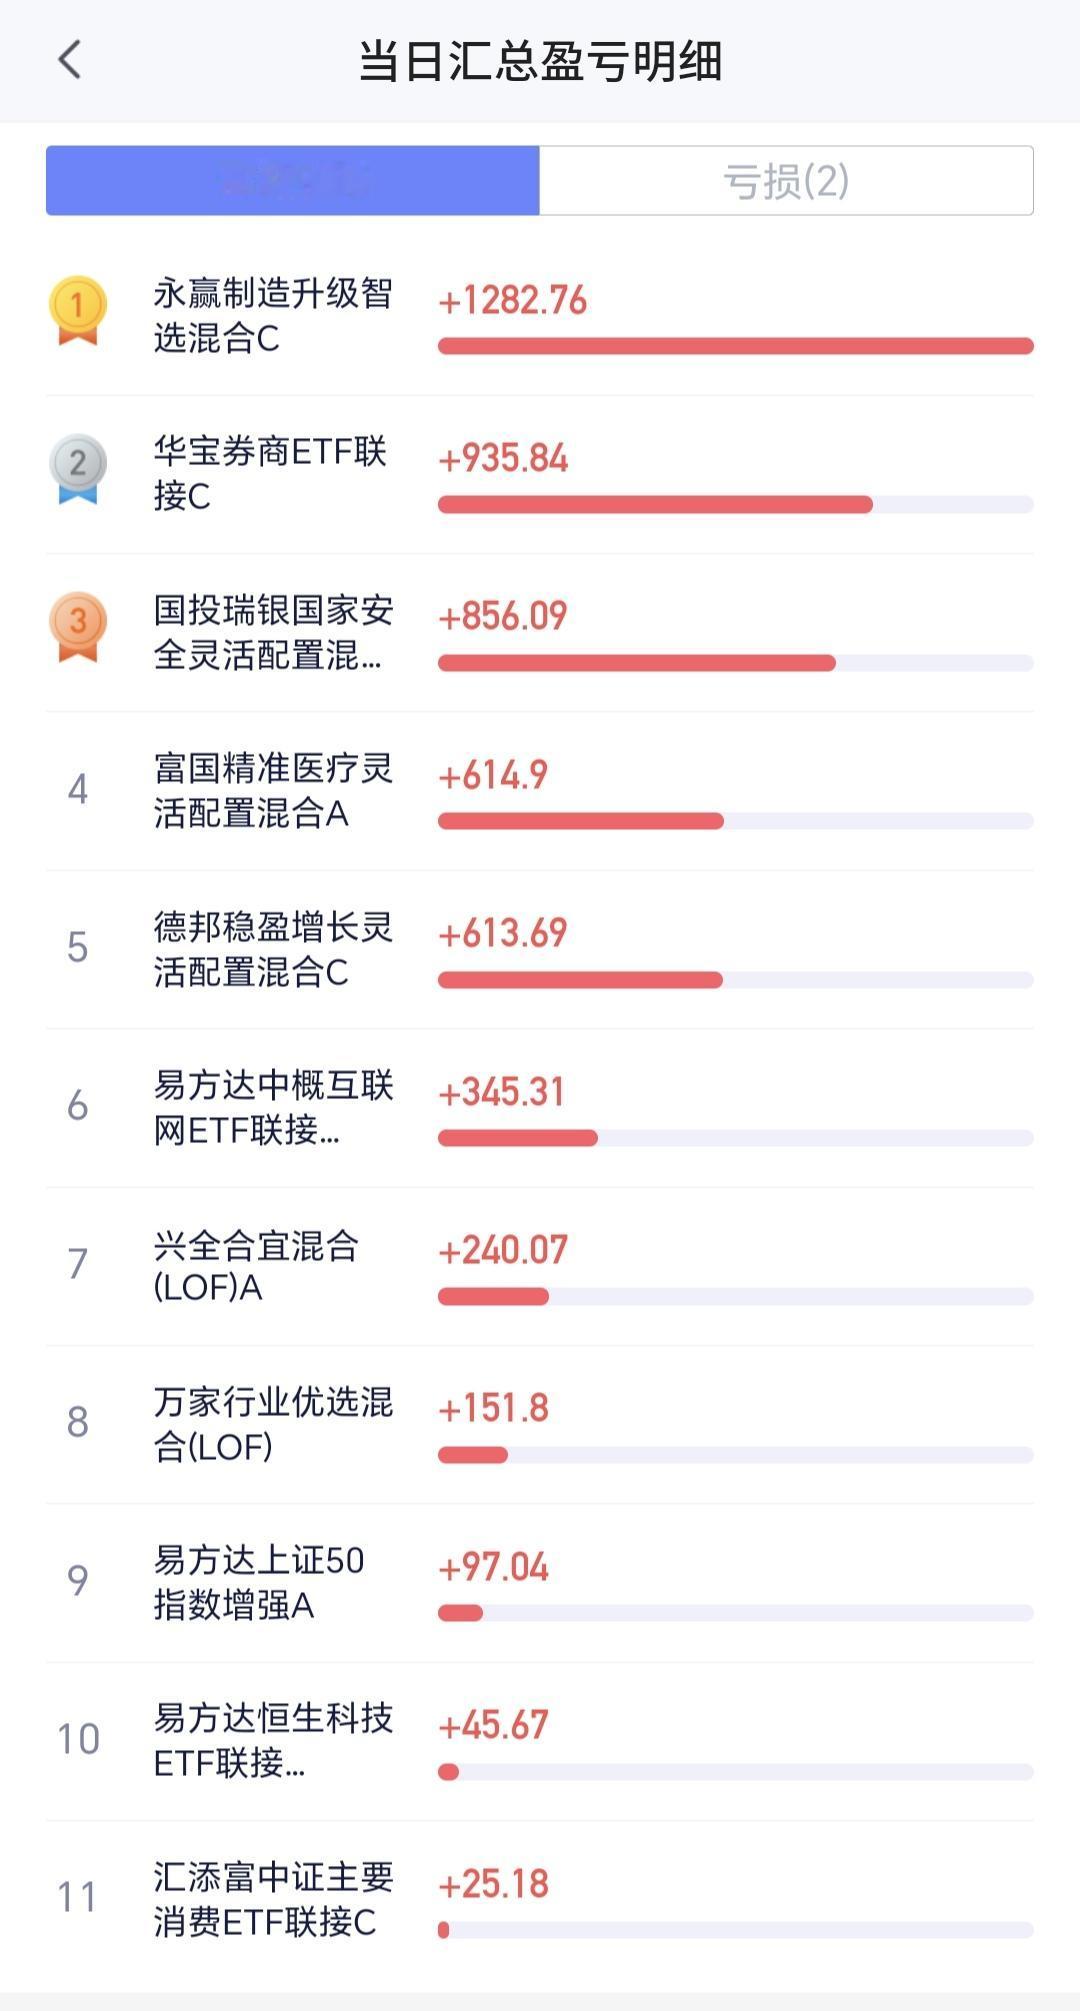Click the +45.67 gain value
1080x2011 pixels.
pyautogui.click(x=493, y=1725)
